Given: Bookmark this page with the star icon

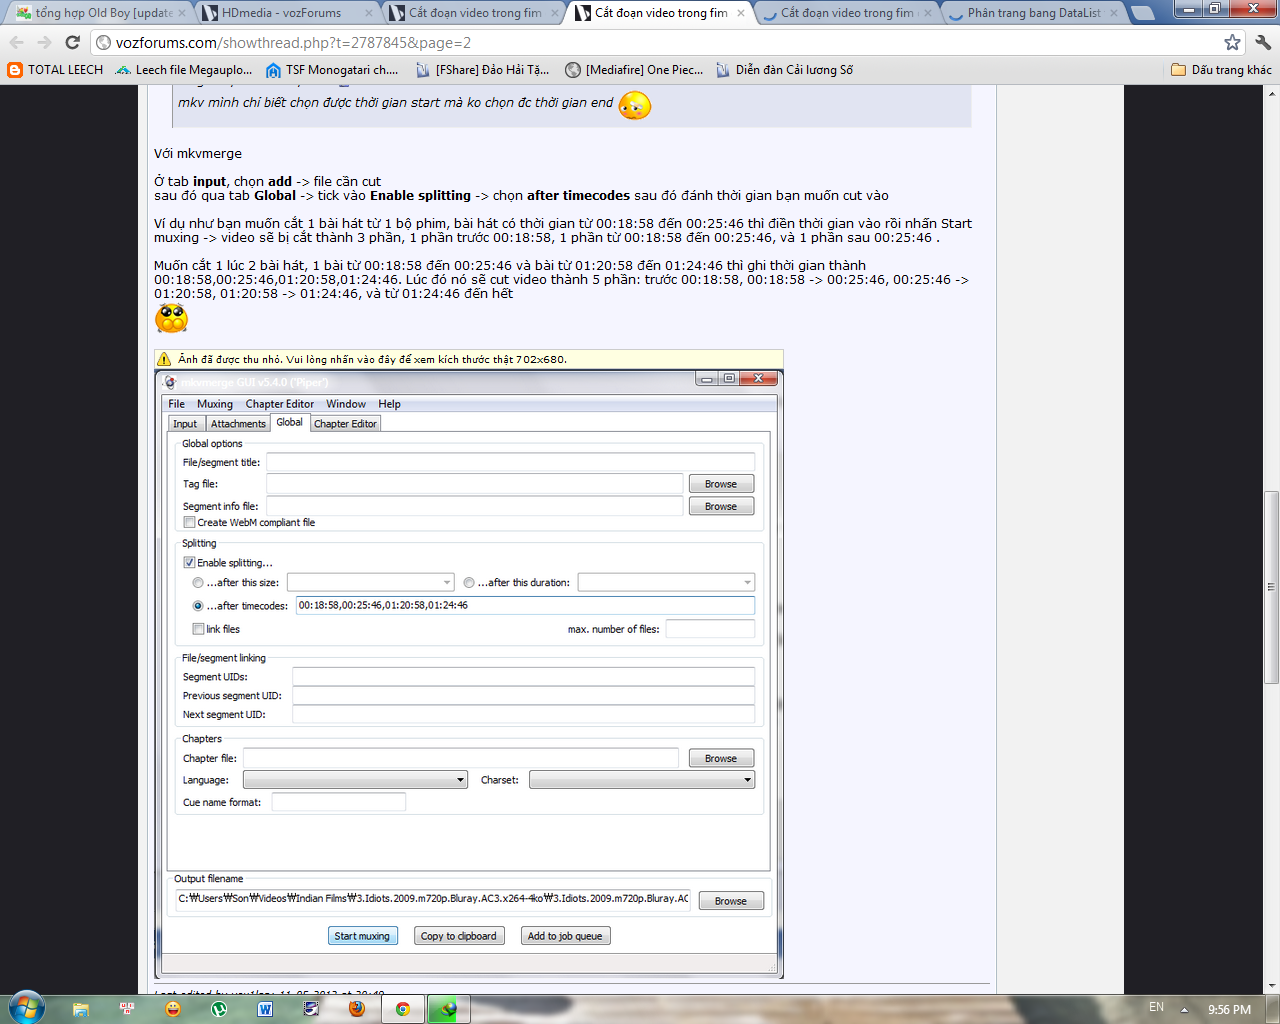Looking at the screenshot, I should coord(1232,42).
